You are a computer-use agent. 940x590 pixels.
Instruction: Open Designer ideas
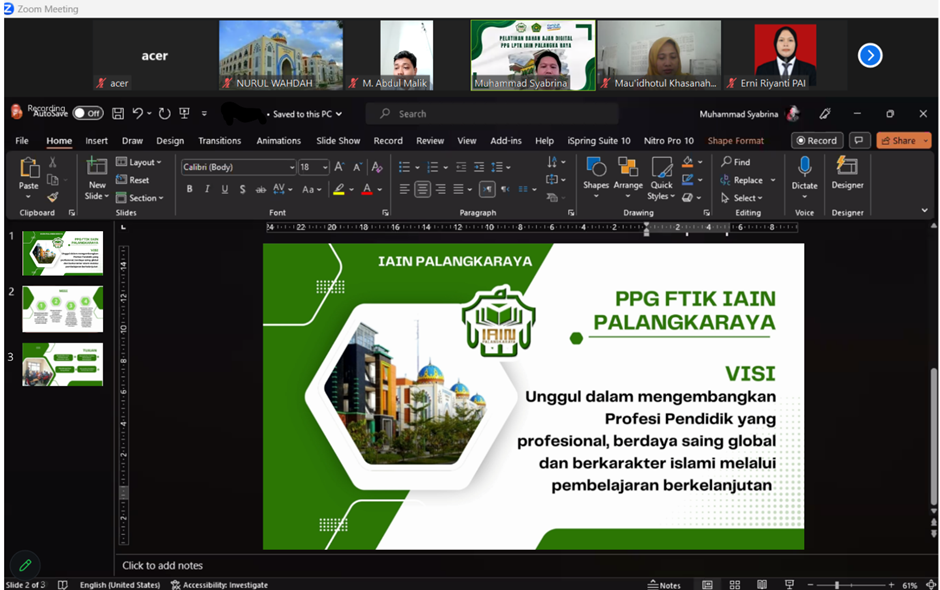click(x=847, y=174)
